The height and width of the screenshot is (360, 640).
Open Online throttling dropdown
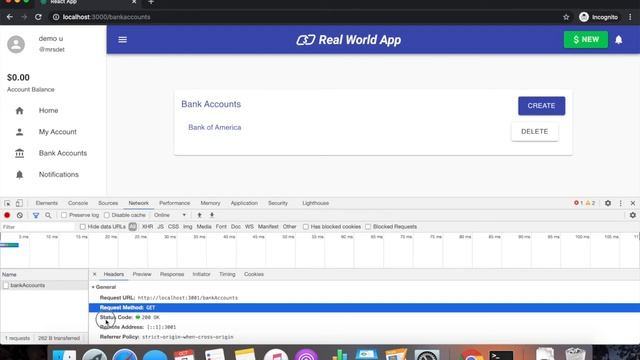(170, 215)
